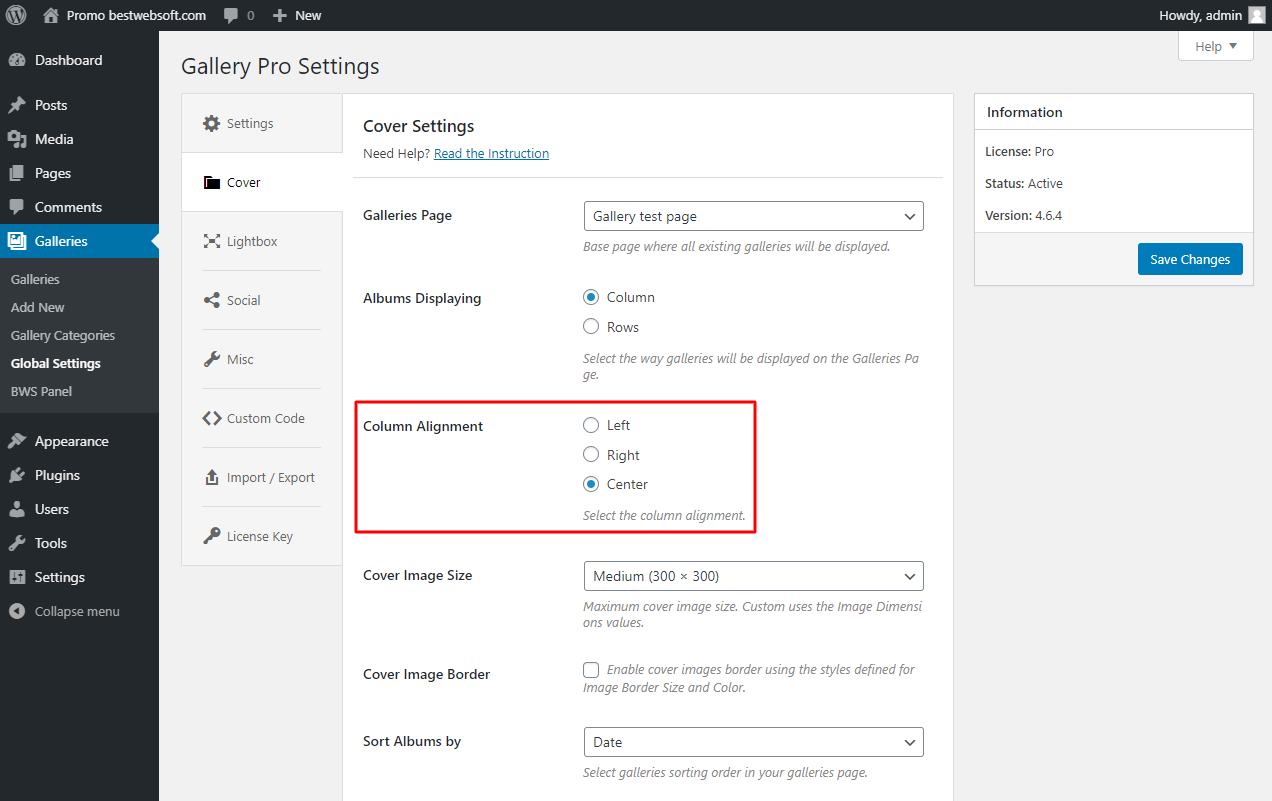
Task: Click the Comments speech bubble sidebar icon
Action: click(17, 207)
